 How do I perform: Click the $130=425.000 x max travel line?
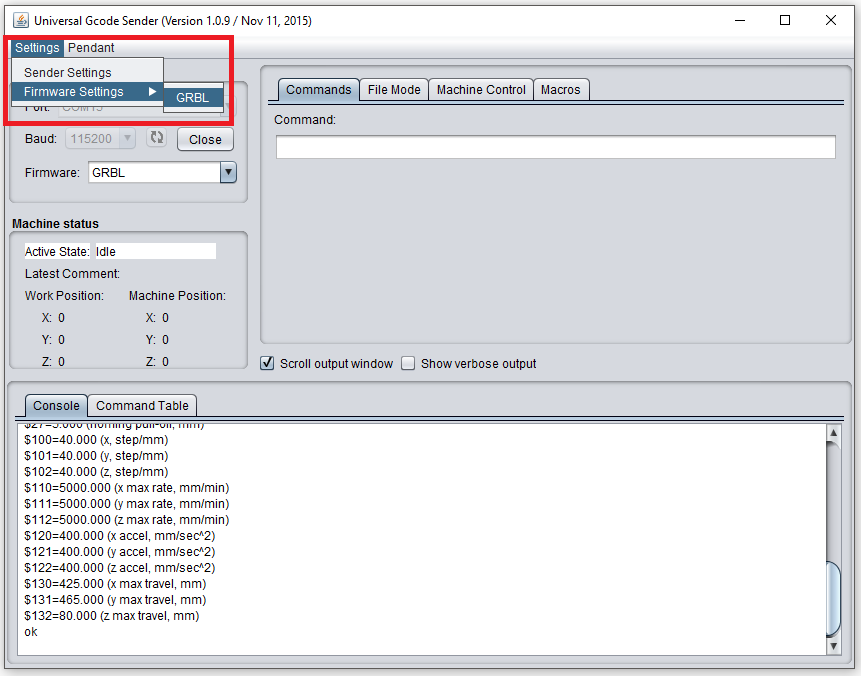115,583
